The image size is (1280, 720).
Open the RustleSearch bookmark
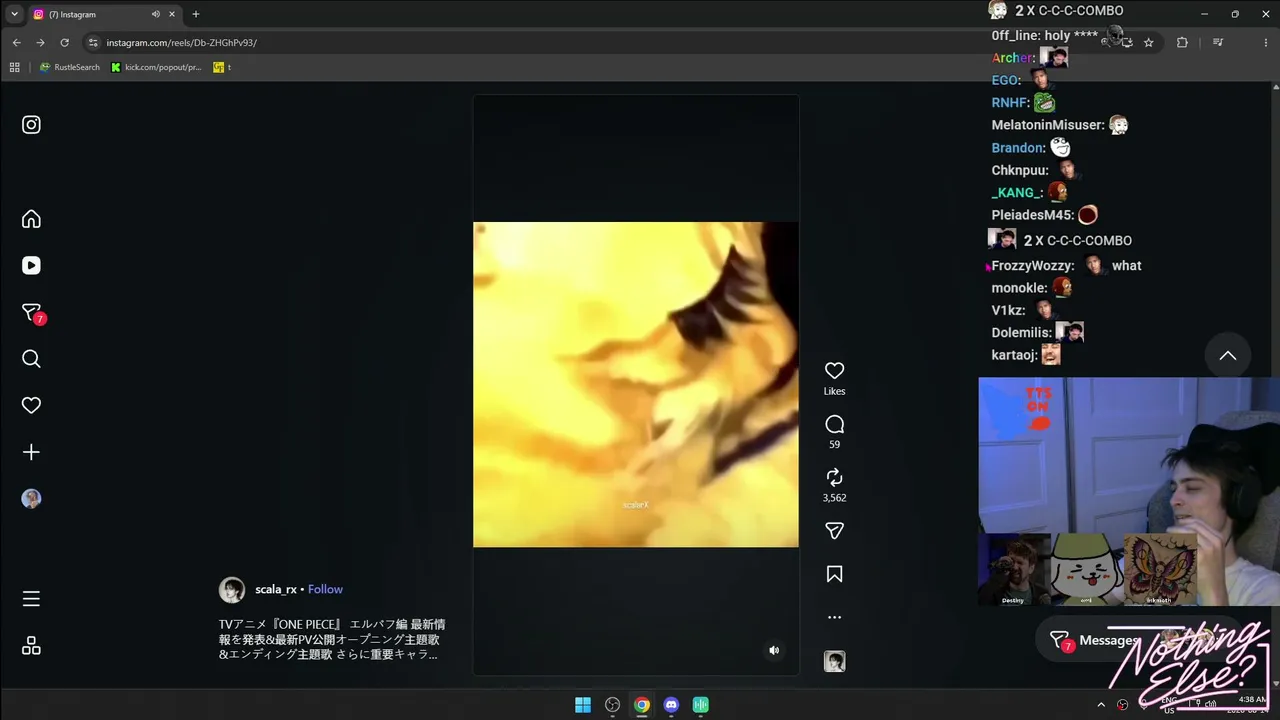pyautogui.click(x=69, y=67)
